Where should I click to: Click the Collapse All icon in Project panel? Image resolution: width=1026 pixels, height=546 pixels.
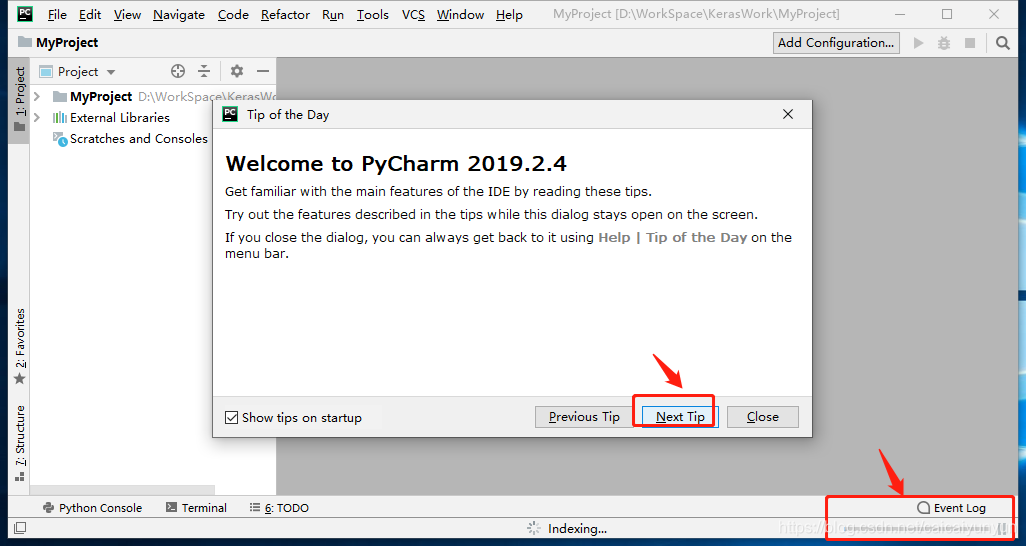pos(204,71)
